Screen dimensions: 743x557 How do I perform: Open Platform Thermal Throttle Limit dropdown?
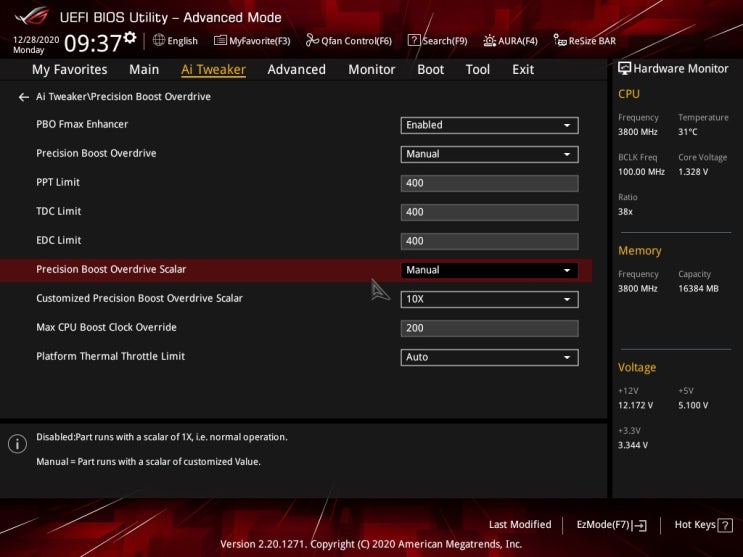point(489,357)
